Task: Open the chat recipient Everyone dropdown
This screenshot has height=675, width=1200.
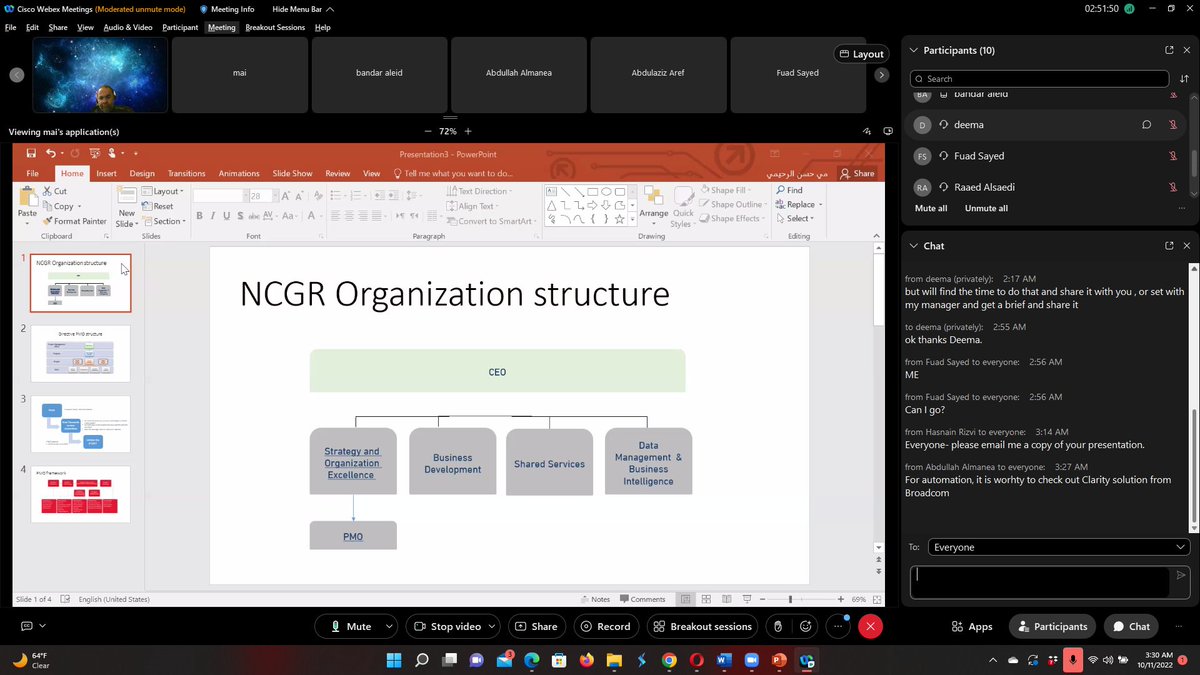Action: coord(1058,547)
